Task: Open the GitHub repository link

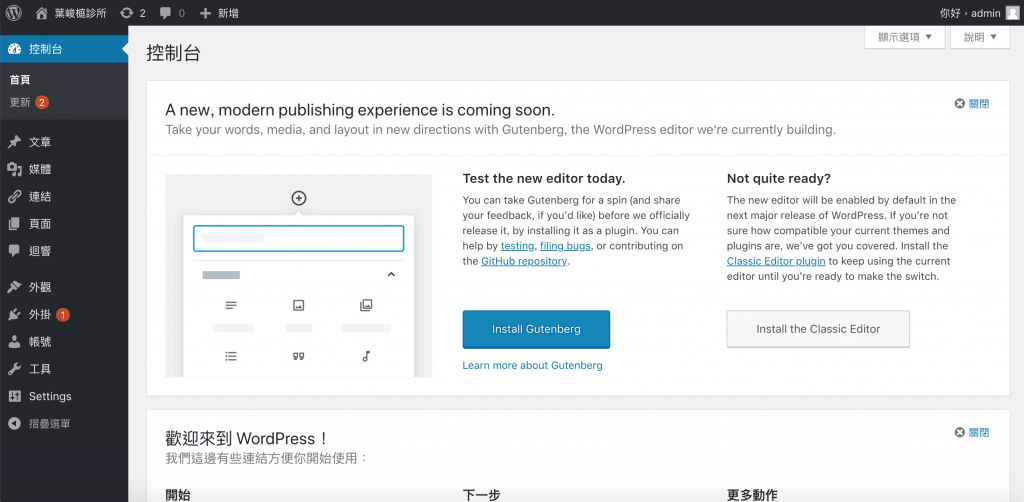Action: coord(524,261)
